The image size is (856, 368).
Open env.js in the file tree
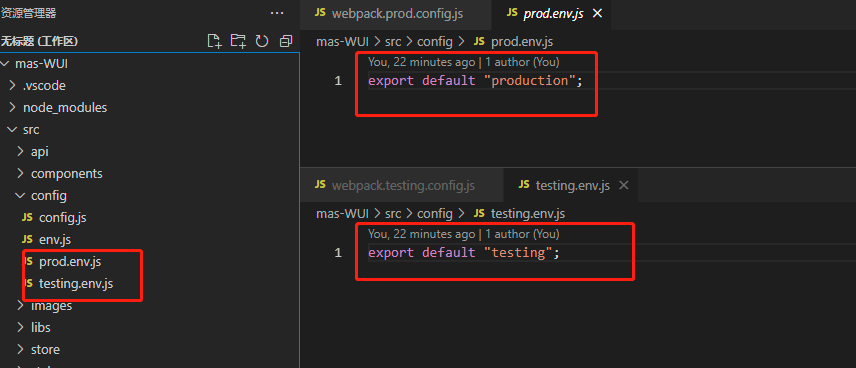[x=55, y=240]
